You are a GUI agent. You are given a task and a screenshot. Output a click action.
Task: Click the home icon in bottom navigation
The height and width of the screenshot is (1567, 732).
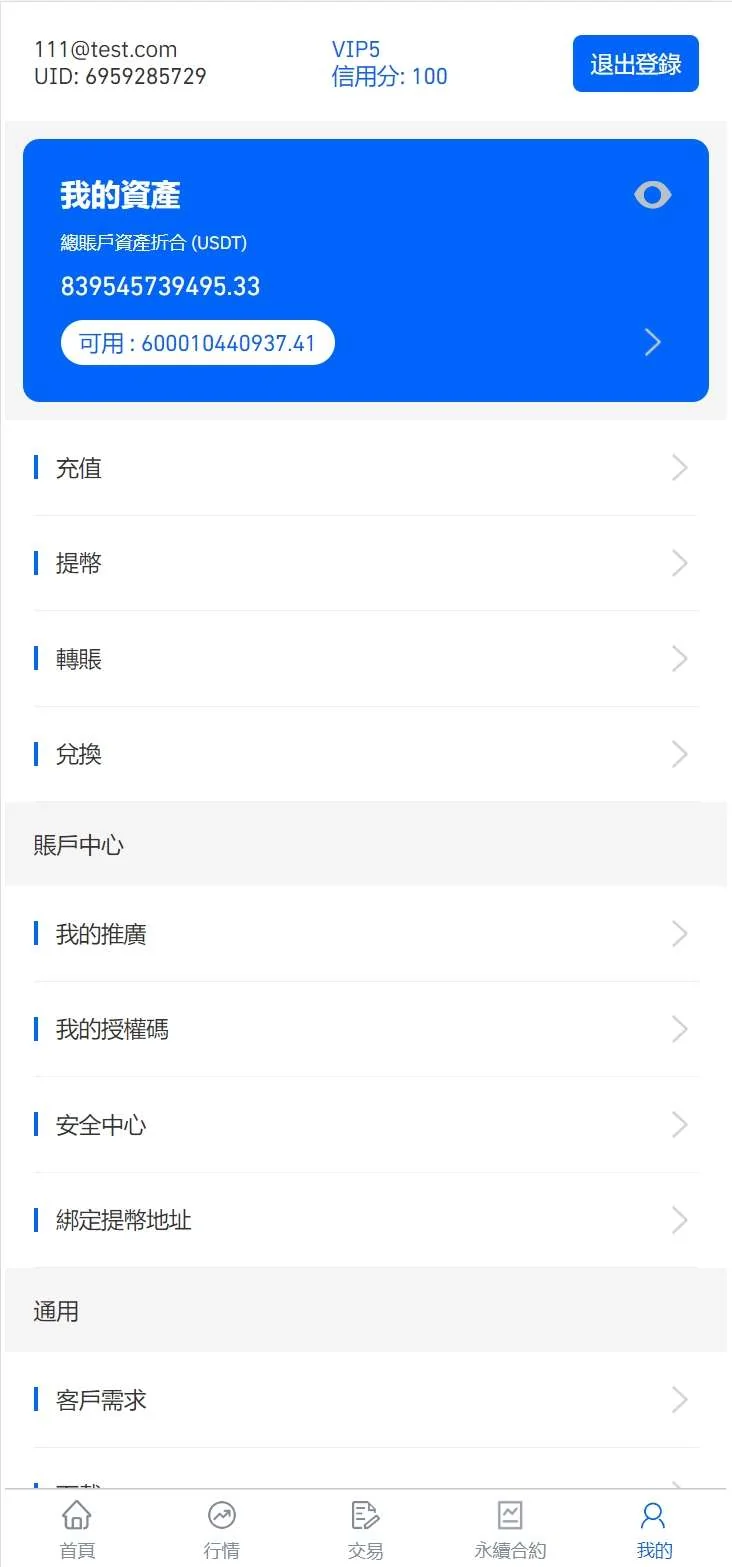[77, 1515]
